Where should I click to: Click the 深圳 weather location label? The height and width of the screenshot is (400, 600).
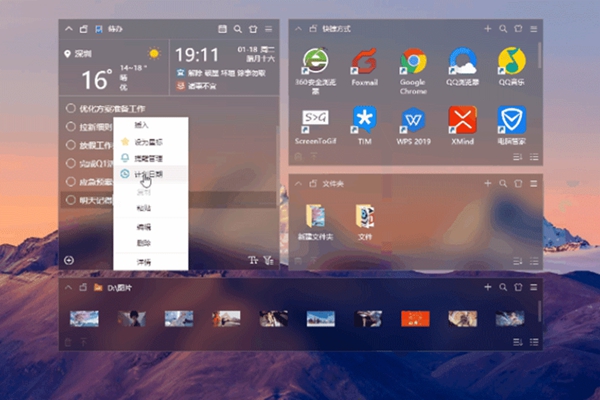click(82, 53)
